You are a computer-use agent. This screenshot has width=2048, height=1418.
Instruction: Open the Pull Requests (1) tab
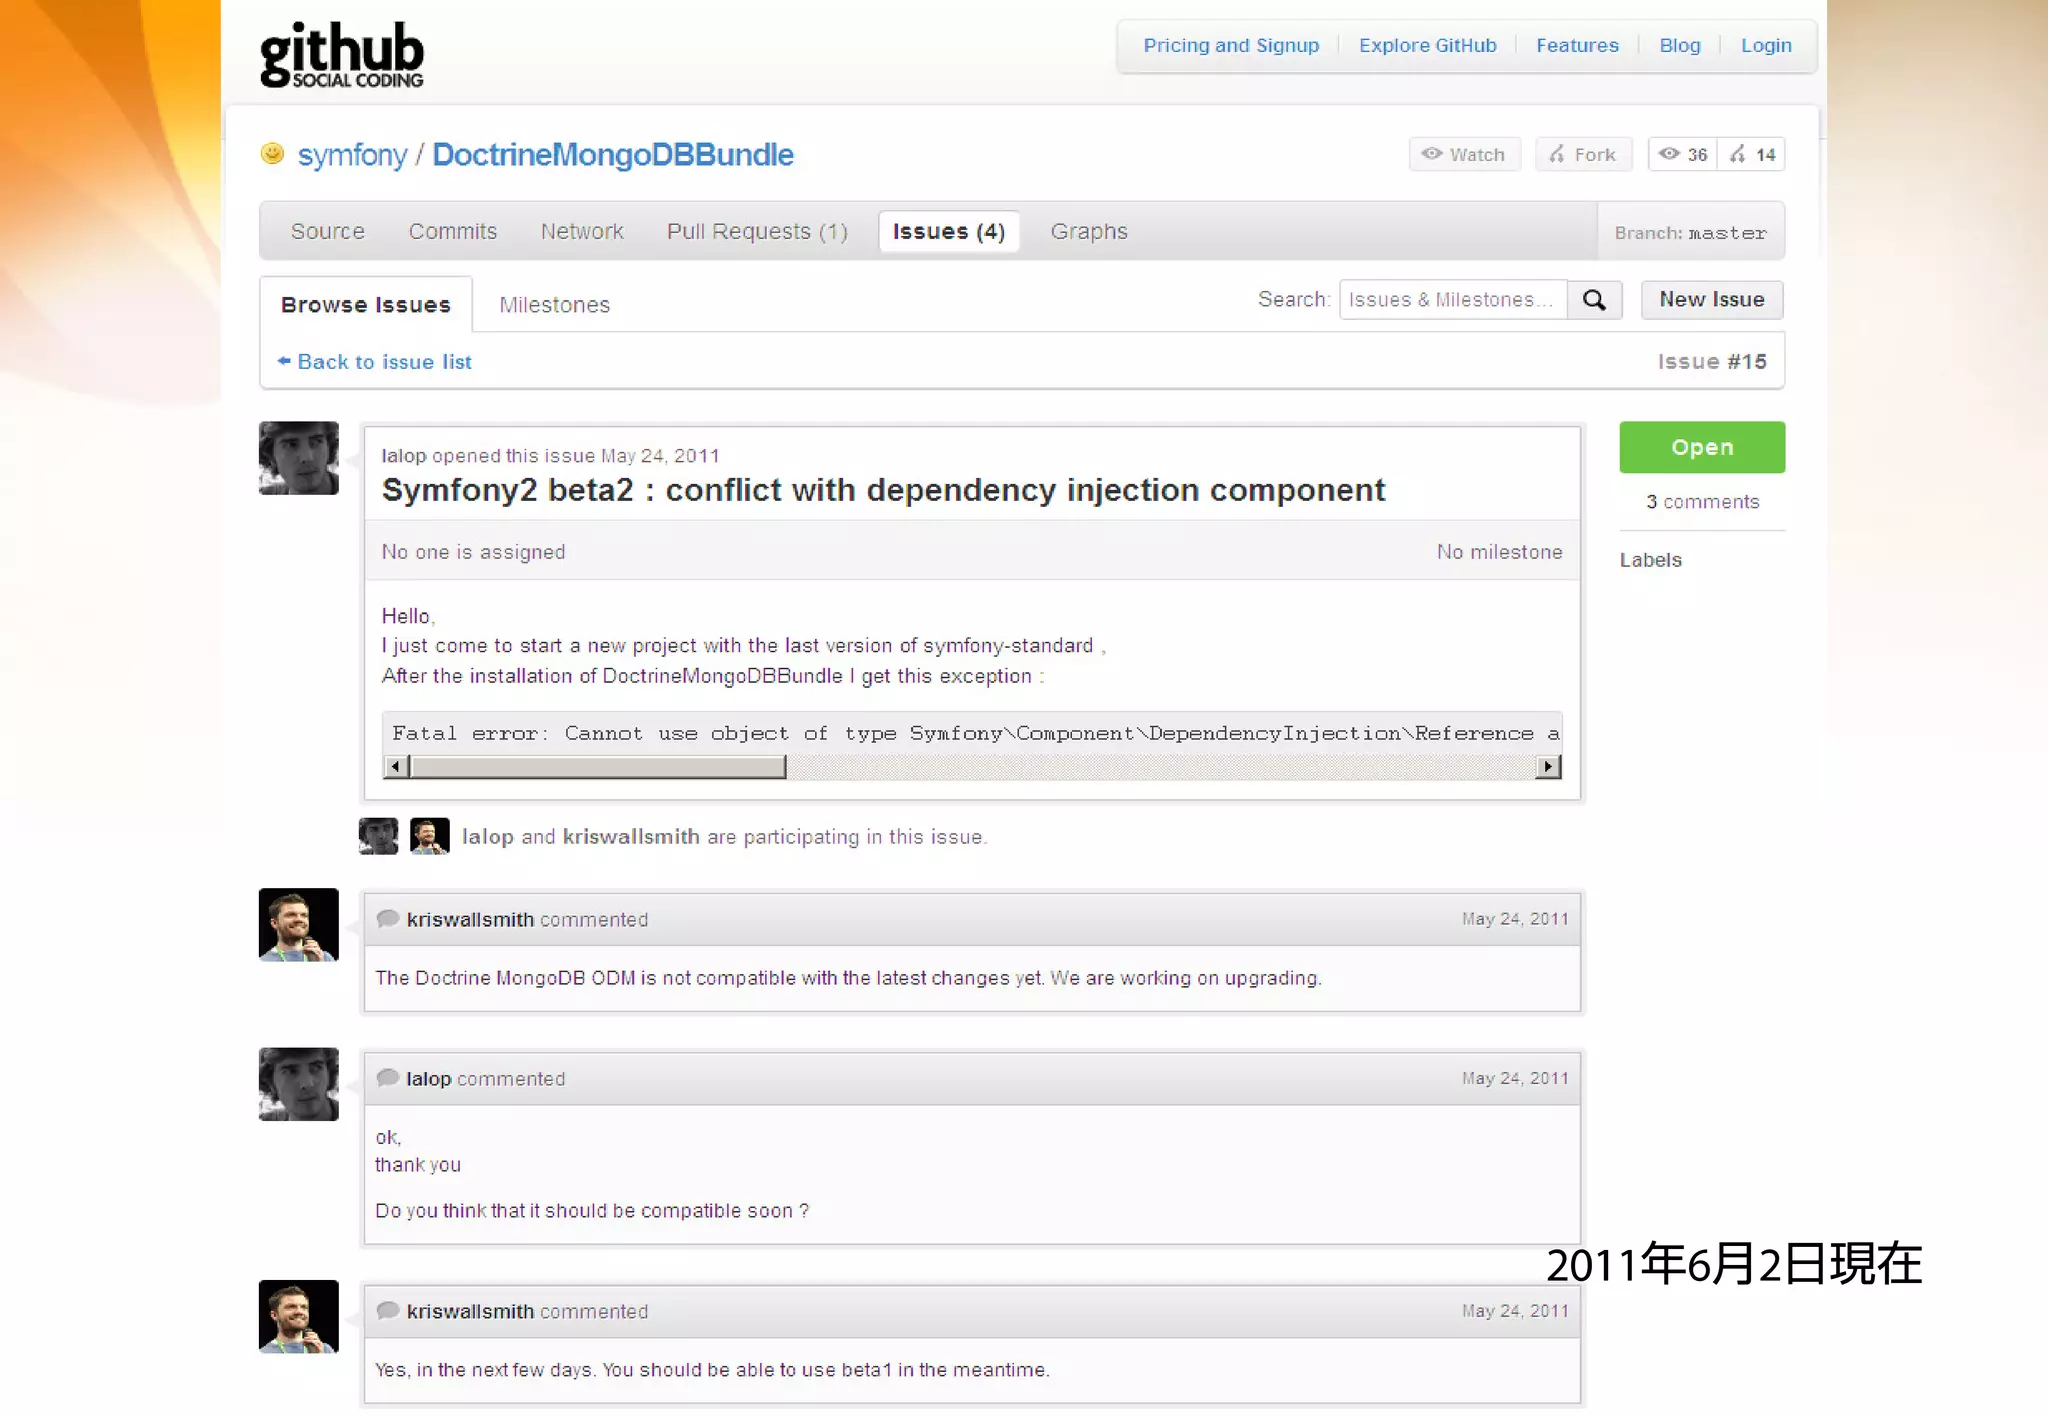pyautogui.click(x=756, y=232)
